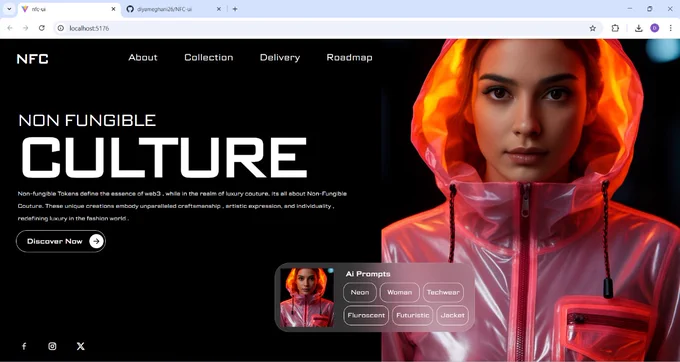Image resolution: width=680 pixels, height=362 pixels.
Task: Click the arrow circle in Discover Now
Action: [x=96, y=241]
